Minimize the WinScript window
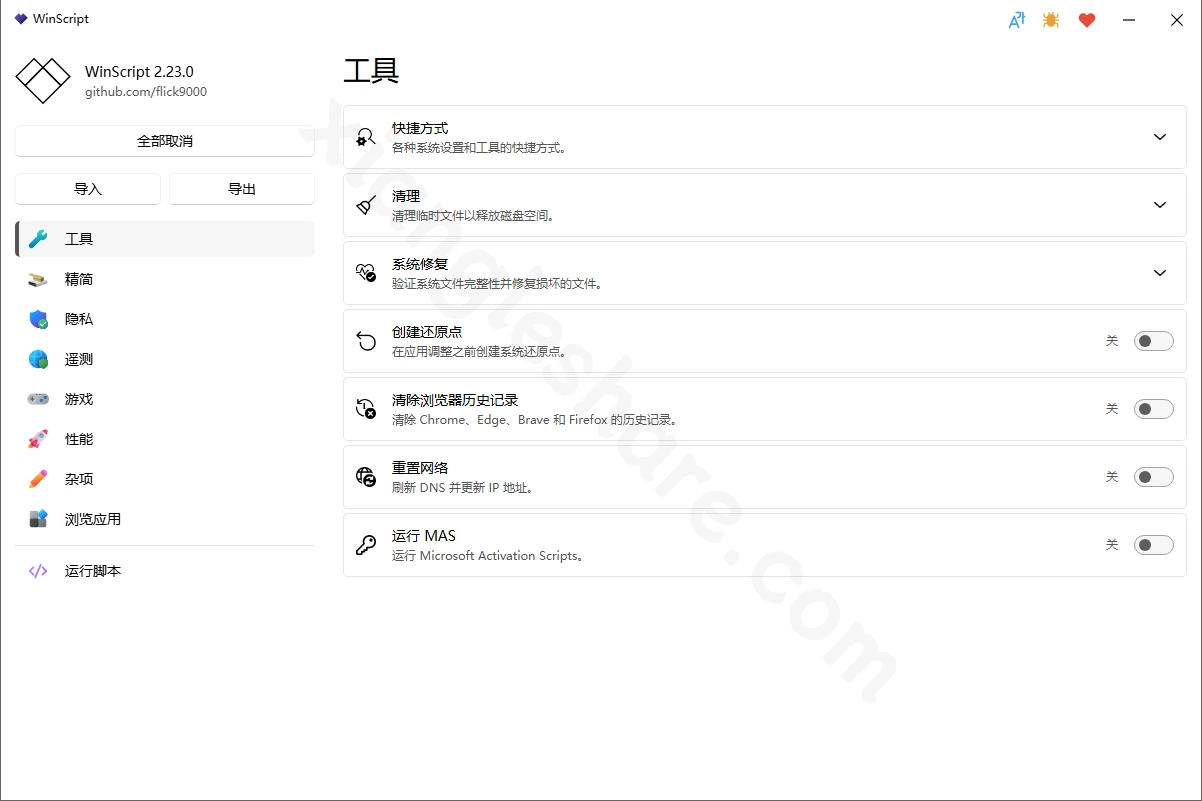 1129,19
